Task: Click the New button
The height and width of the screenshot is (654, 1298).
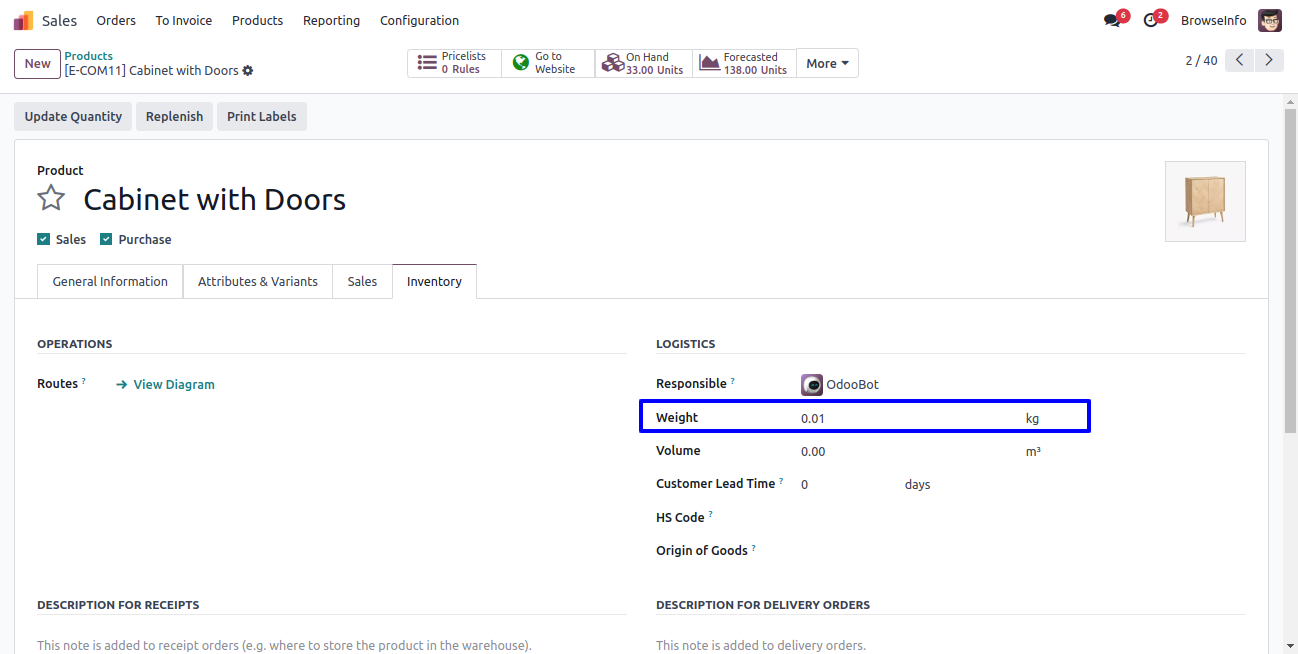Action: coord(37,63)
